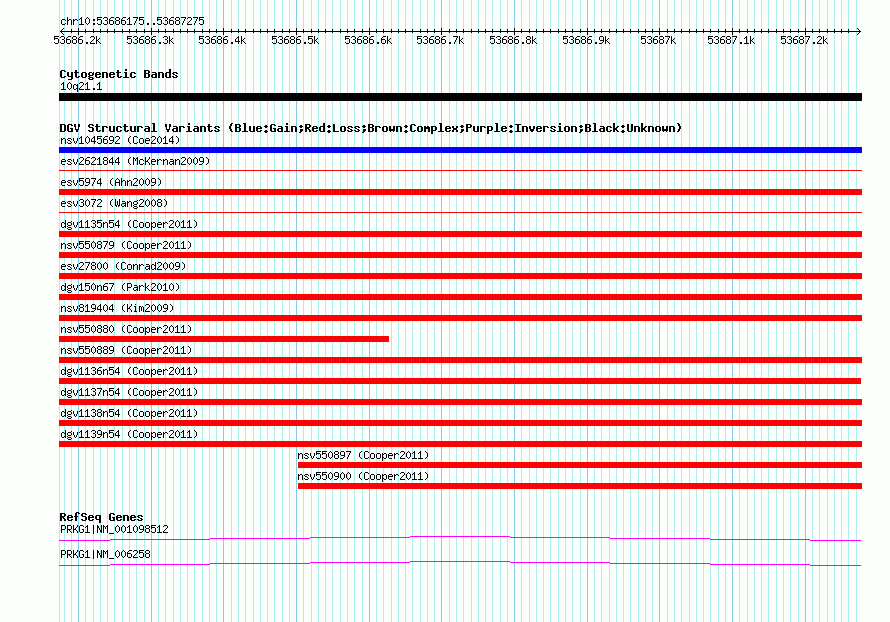Select the red bar under nsv550900

(x=580, y=486)
